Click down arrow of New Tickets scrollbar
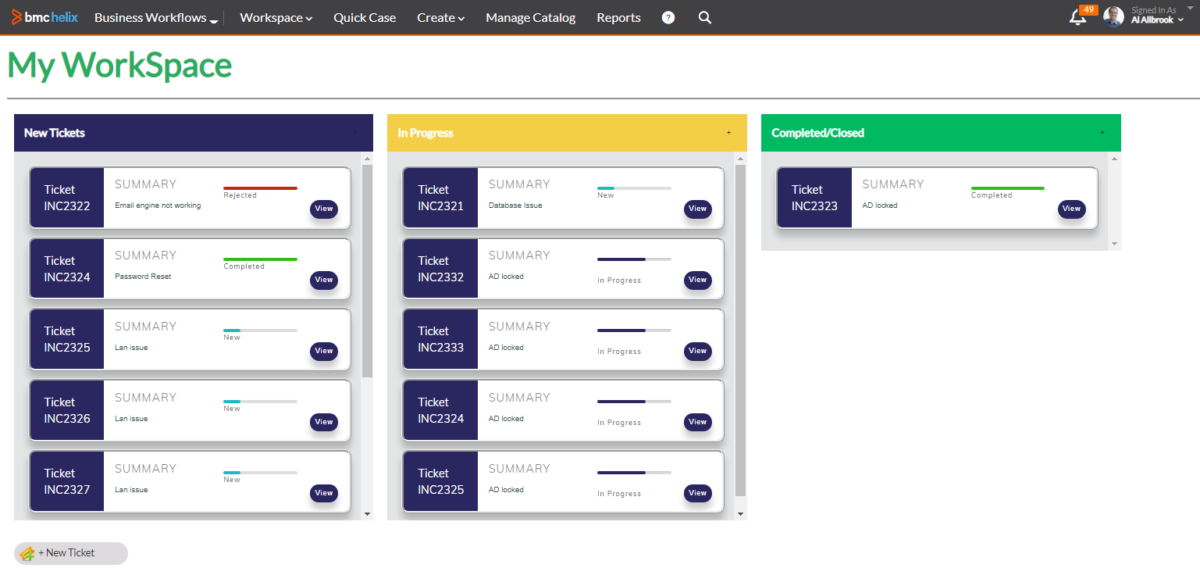The image size is (1200, 586). tap(367, 514)
